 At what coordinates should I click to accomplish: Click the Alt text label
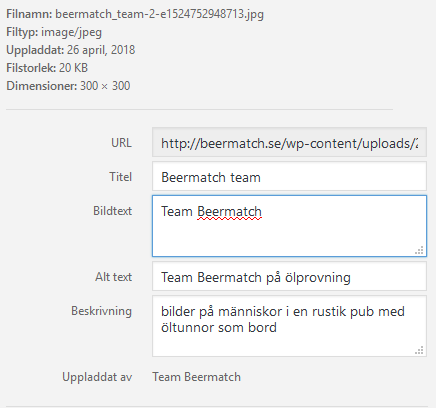(x=114, y=277)
